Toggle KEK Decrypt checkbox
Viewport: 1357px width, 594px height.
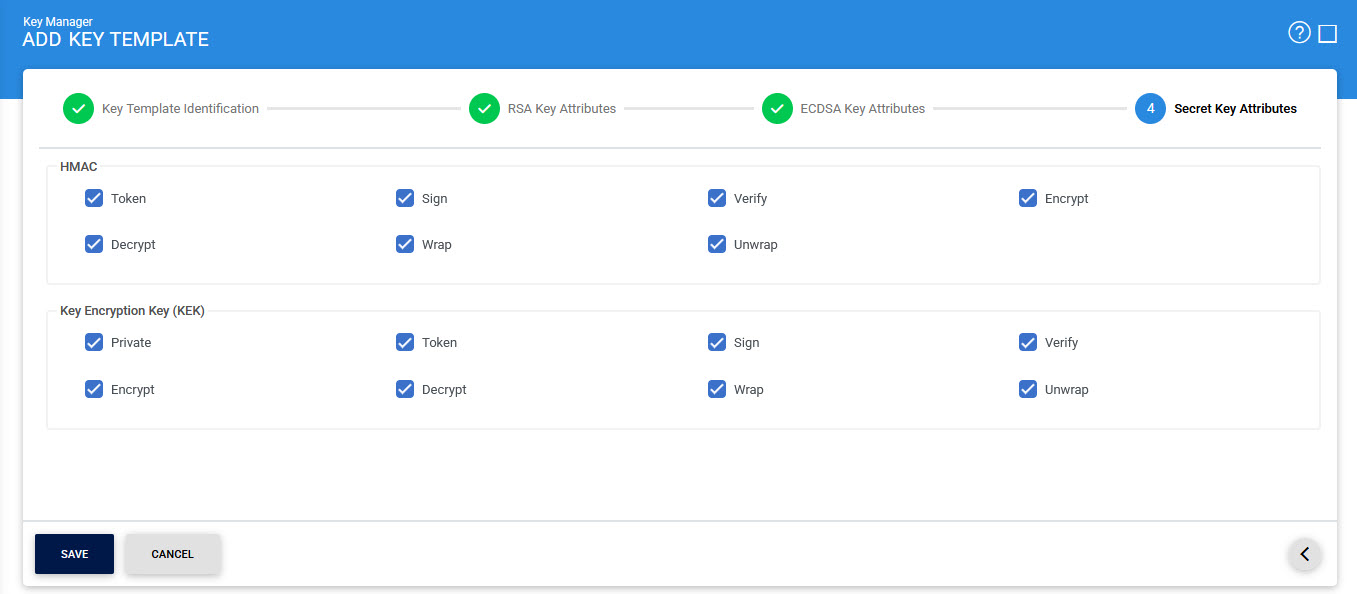pos(405,389)
